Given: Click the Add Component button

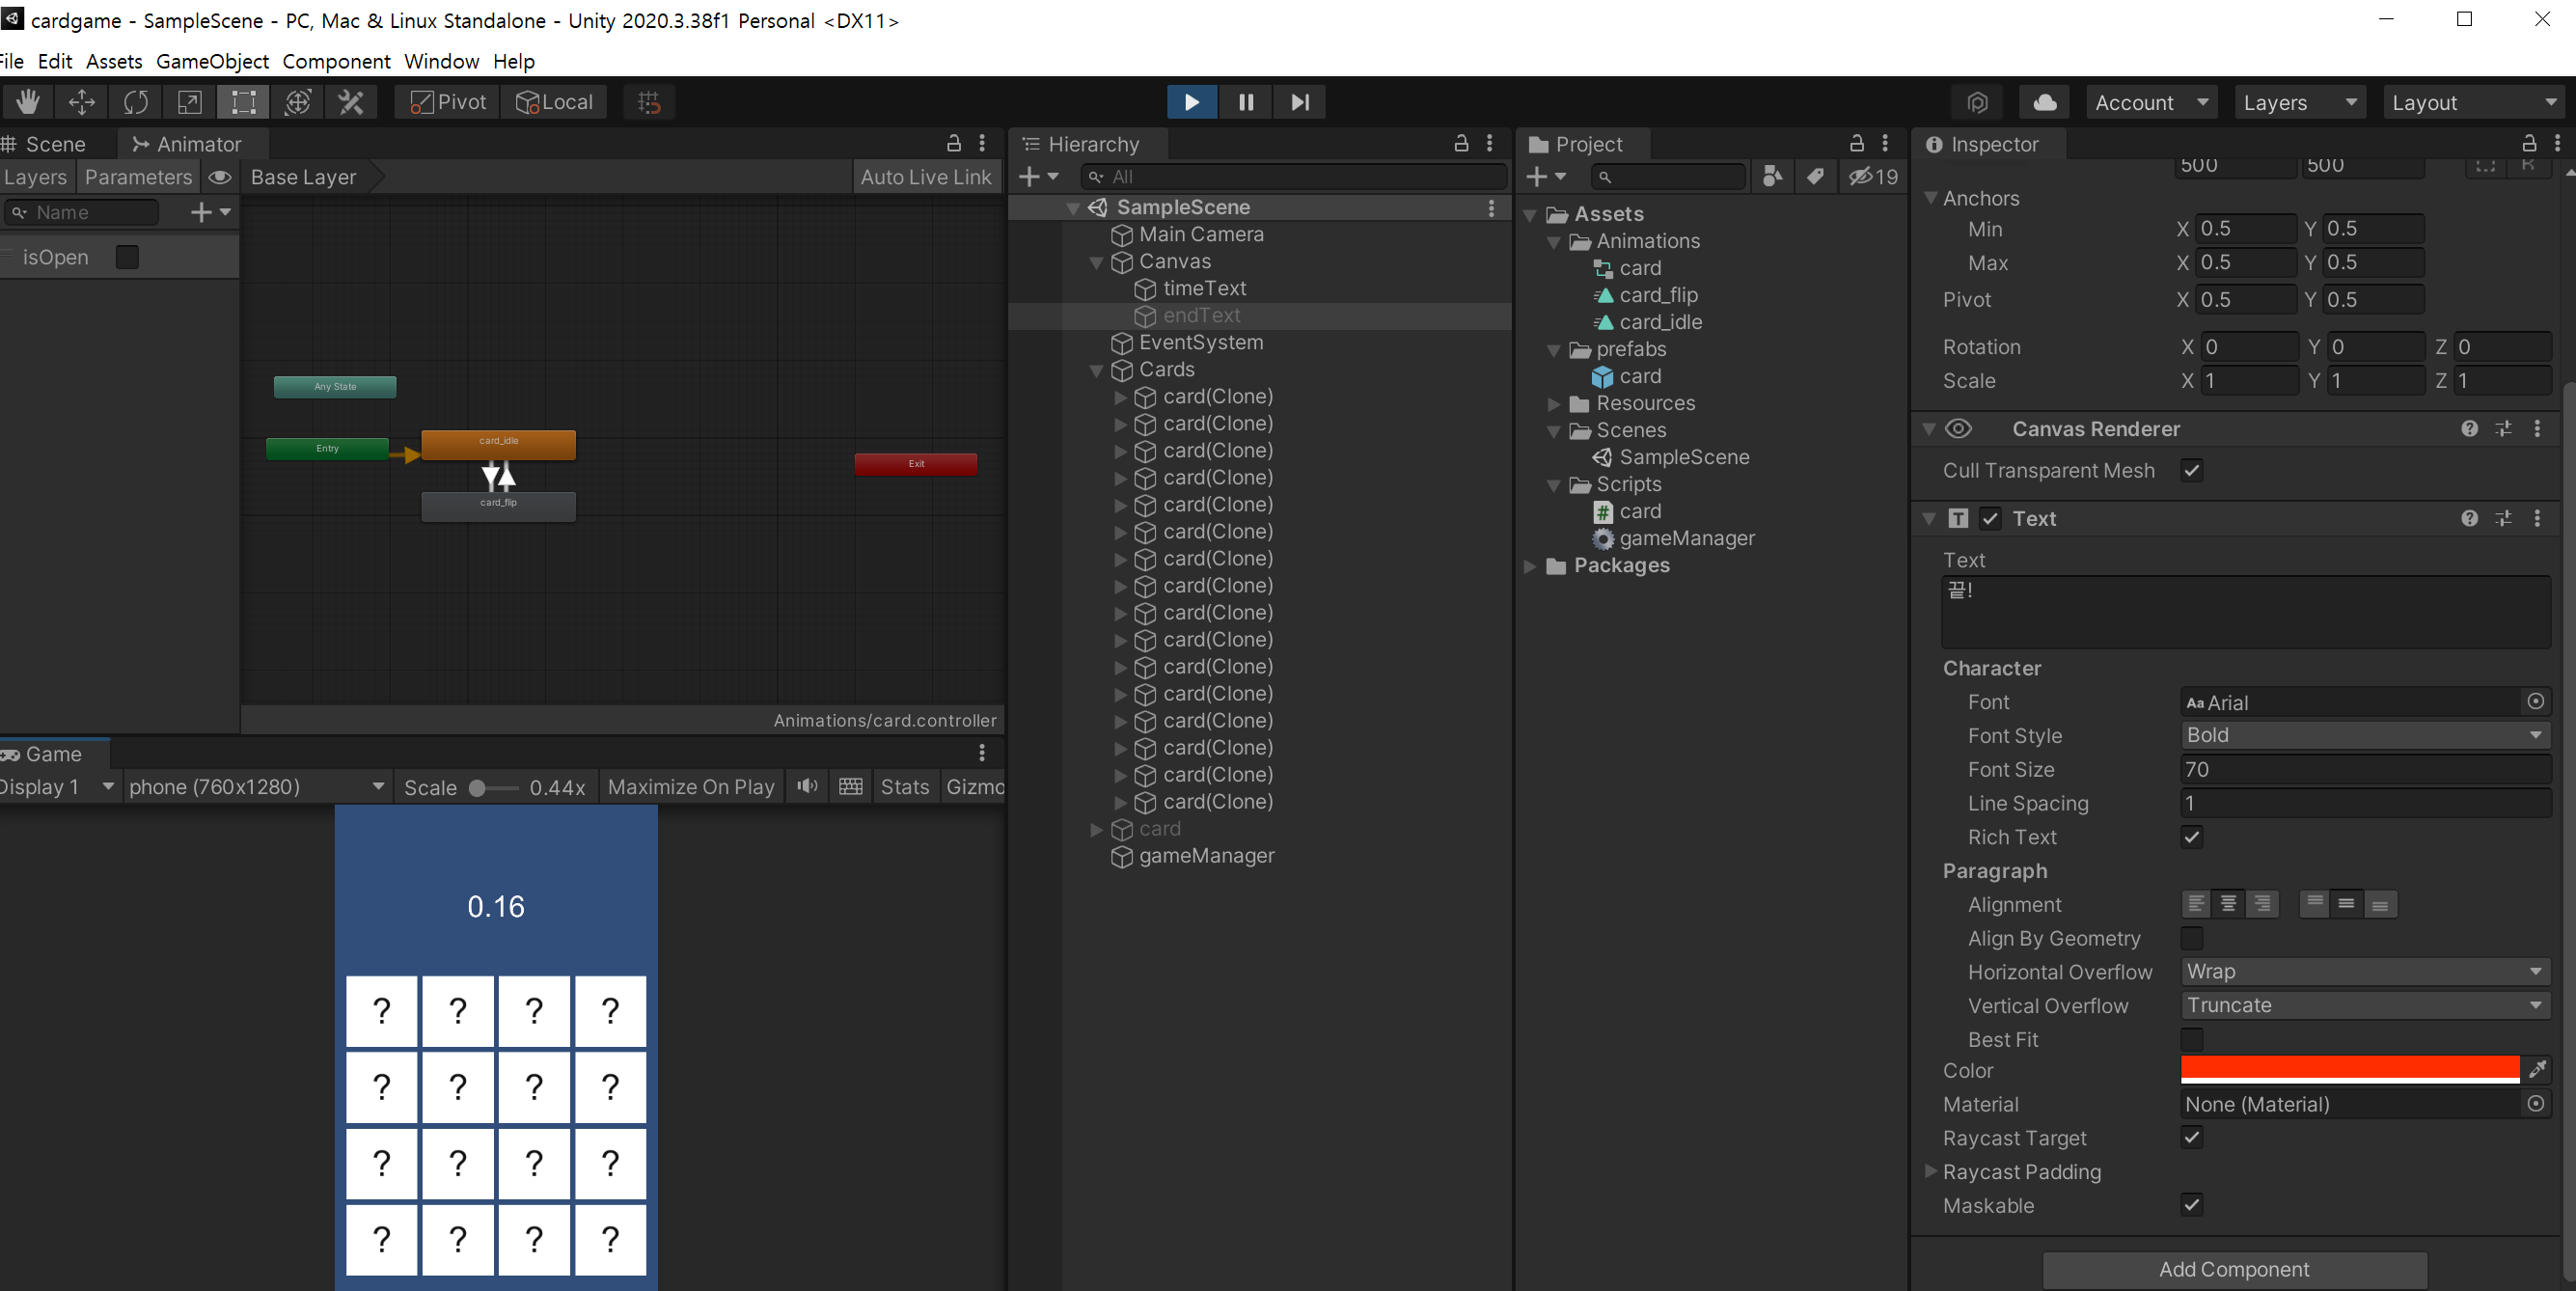Looking at the screenshot, I should pyautogui.click(x=2233, y=1268).
